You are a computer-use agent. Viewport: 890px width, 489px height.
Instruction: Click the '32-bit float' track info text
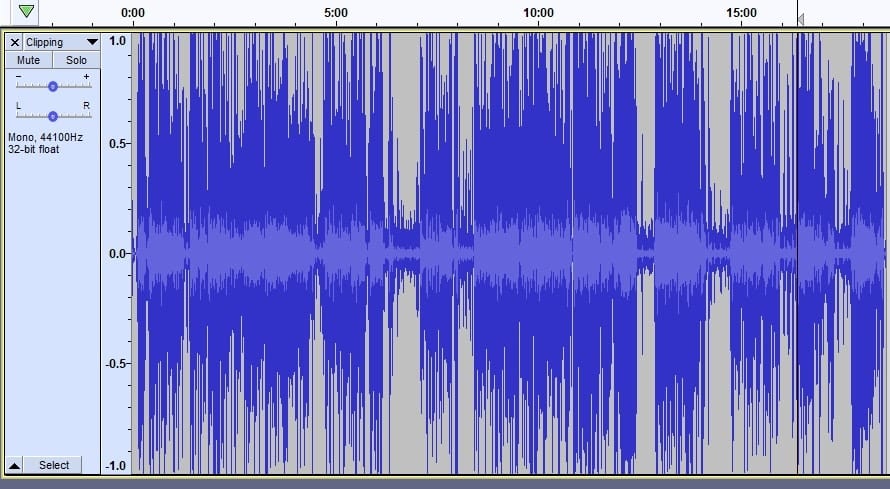click(x=33, y=149)
